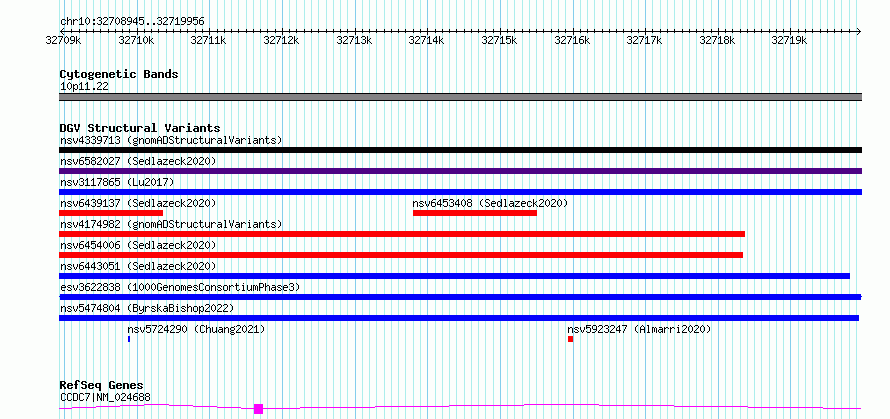
Task: Click the 32717k ruler tick label
Action: click(x=645, y=40)
